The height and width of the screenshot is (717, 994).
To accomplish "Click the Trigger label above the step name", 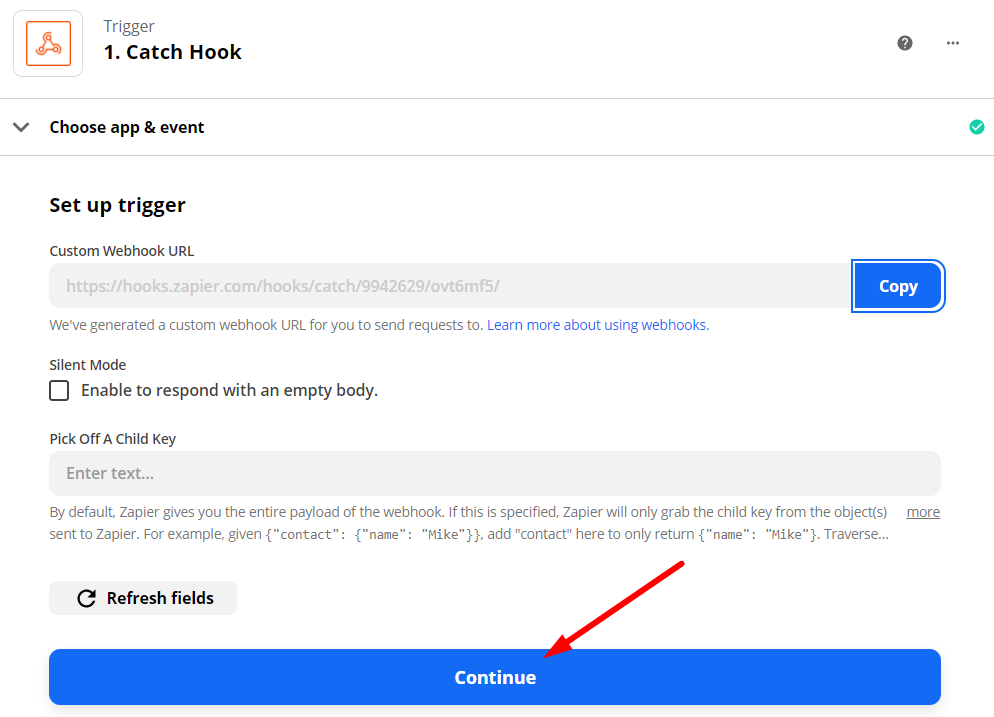I will pos(129,26).
